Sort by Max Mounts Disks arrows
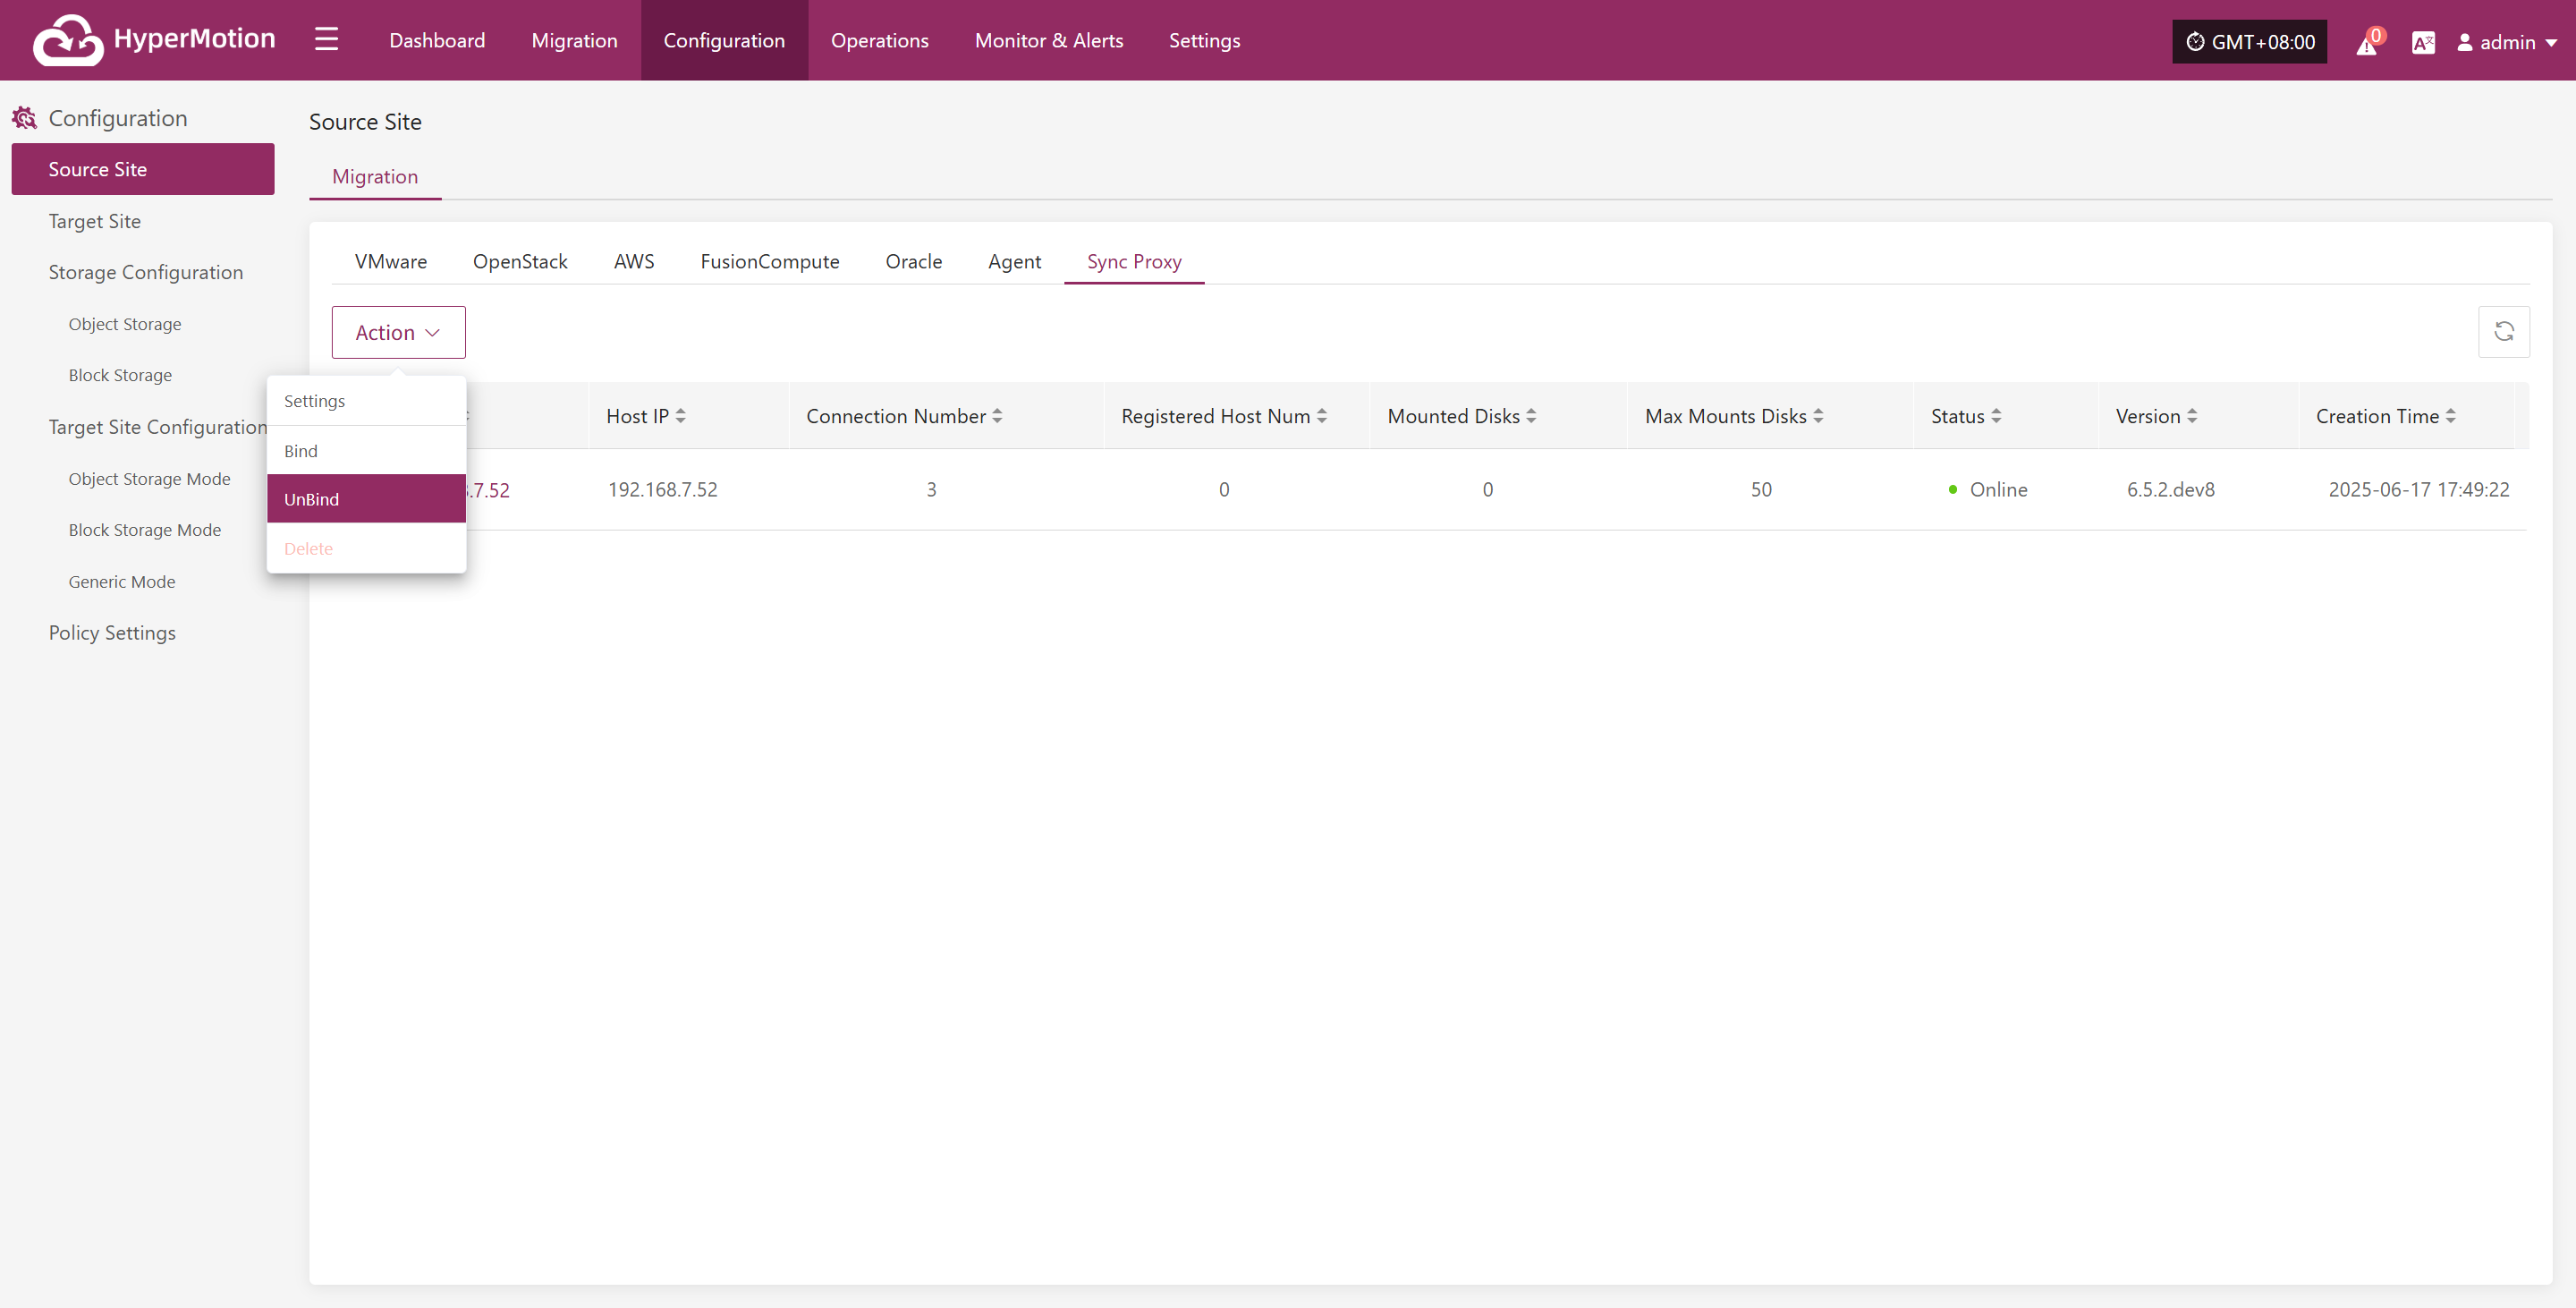Screen dimensions: 2576x1308 point(1818,416)
